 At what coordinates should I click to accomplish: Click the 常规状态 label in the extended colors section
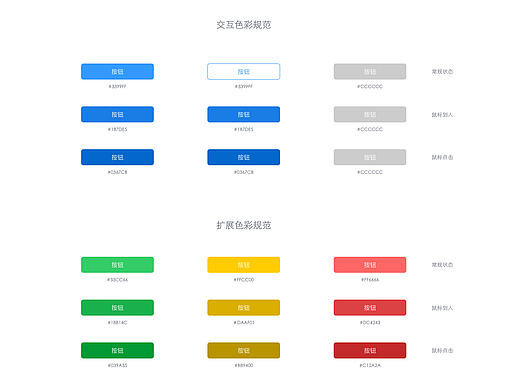[442, 265]
